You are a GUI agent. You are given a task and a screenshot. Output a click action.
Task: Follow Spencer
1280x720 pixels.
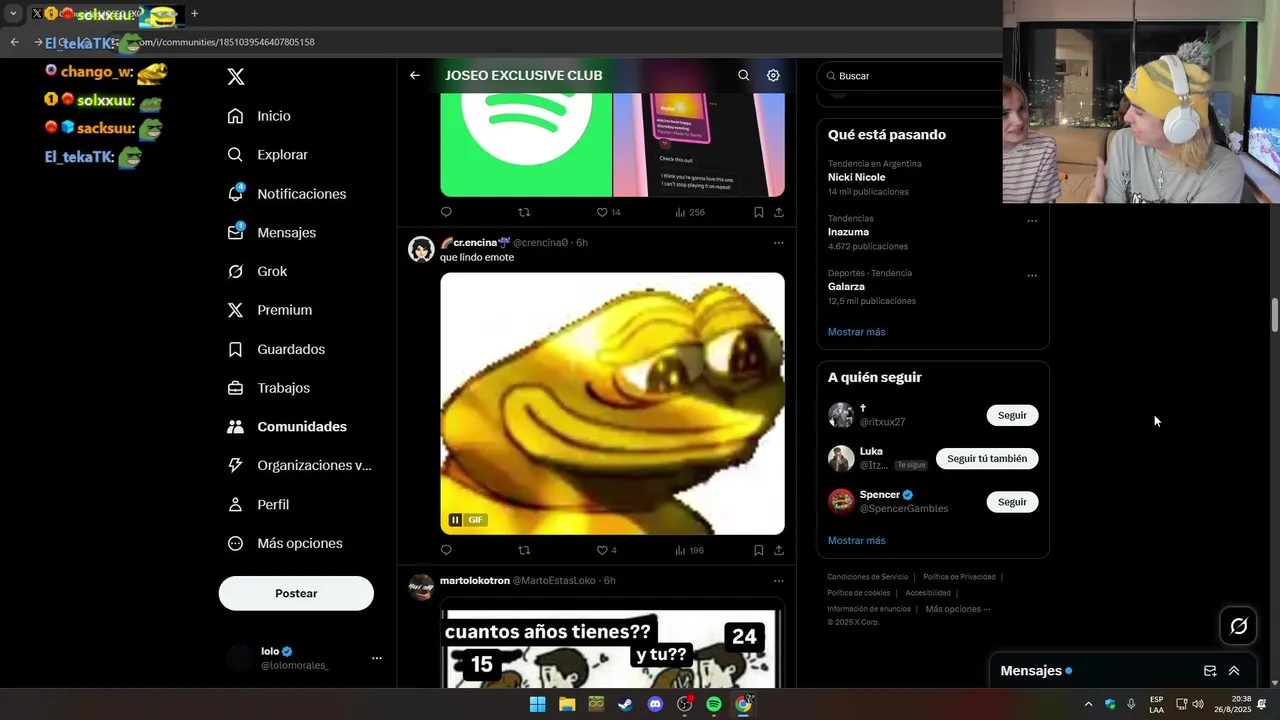tap(1012, 502)
